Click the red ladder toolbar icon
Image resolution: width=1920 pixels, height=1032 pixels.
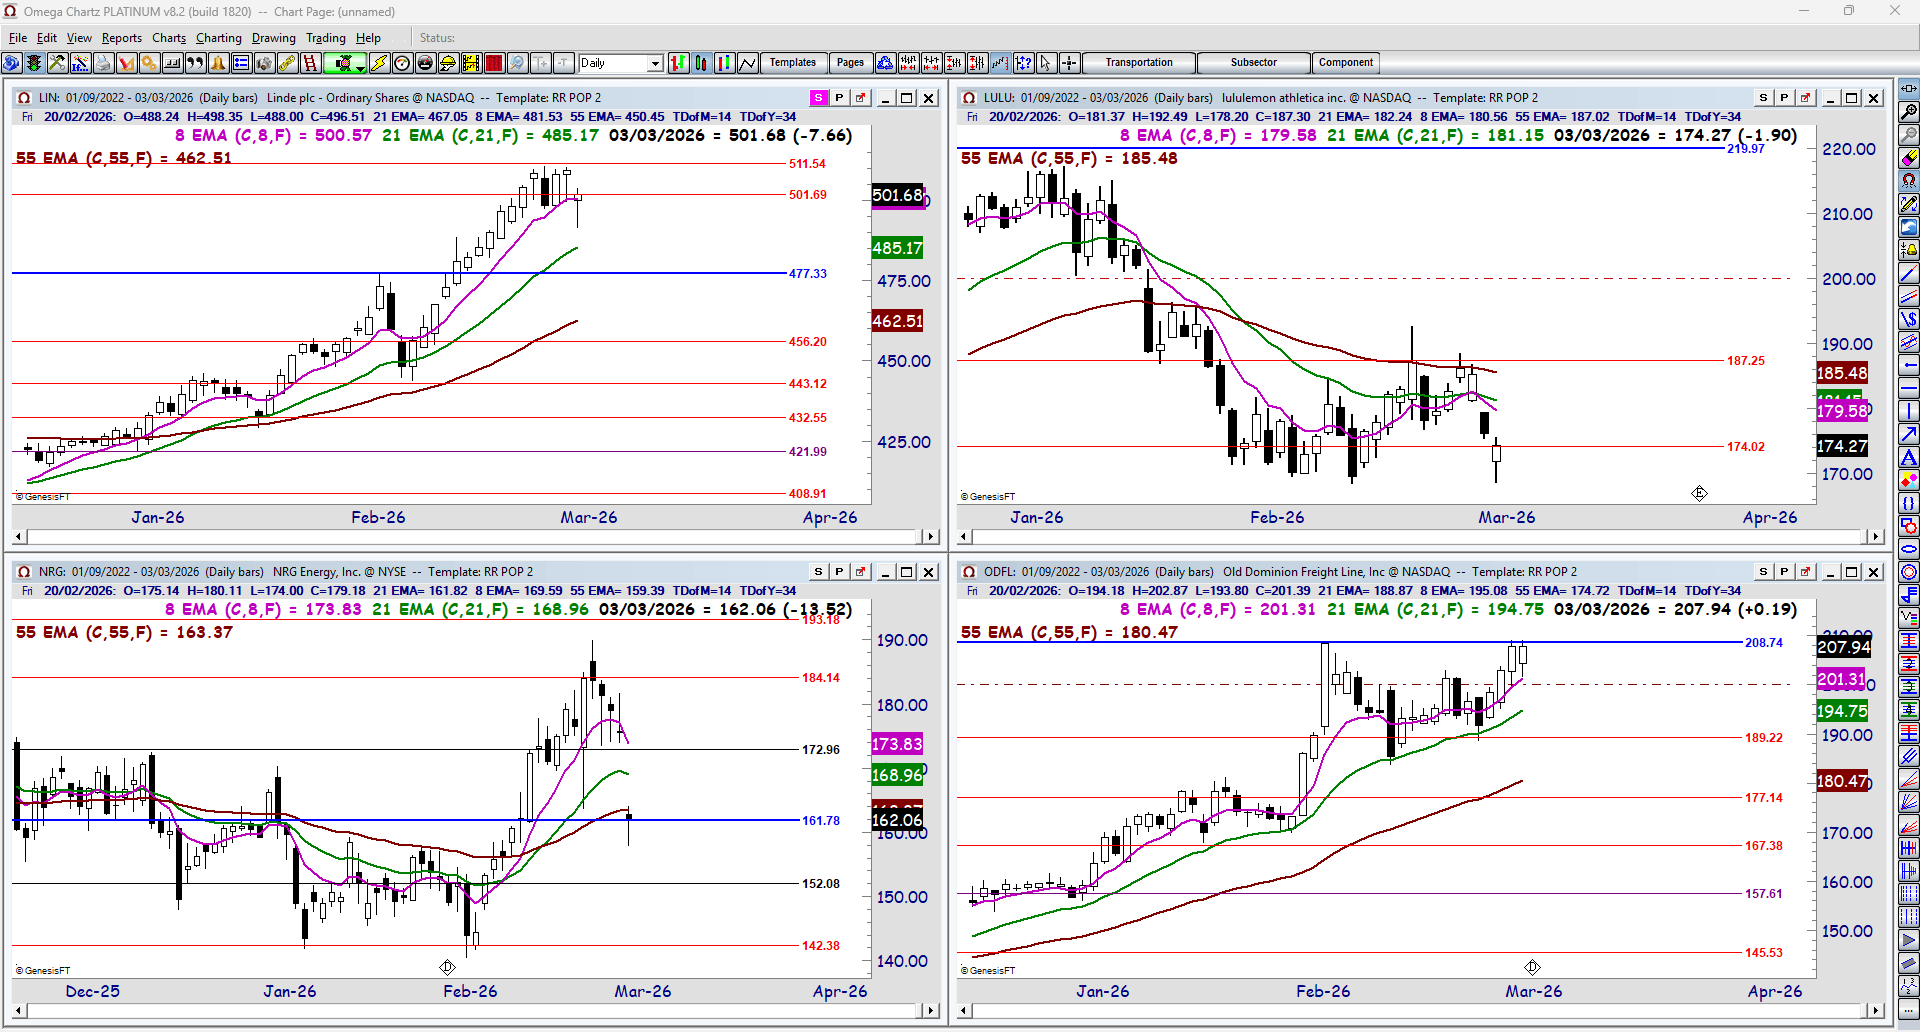point(310,63)
